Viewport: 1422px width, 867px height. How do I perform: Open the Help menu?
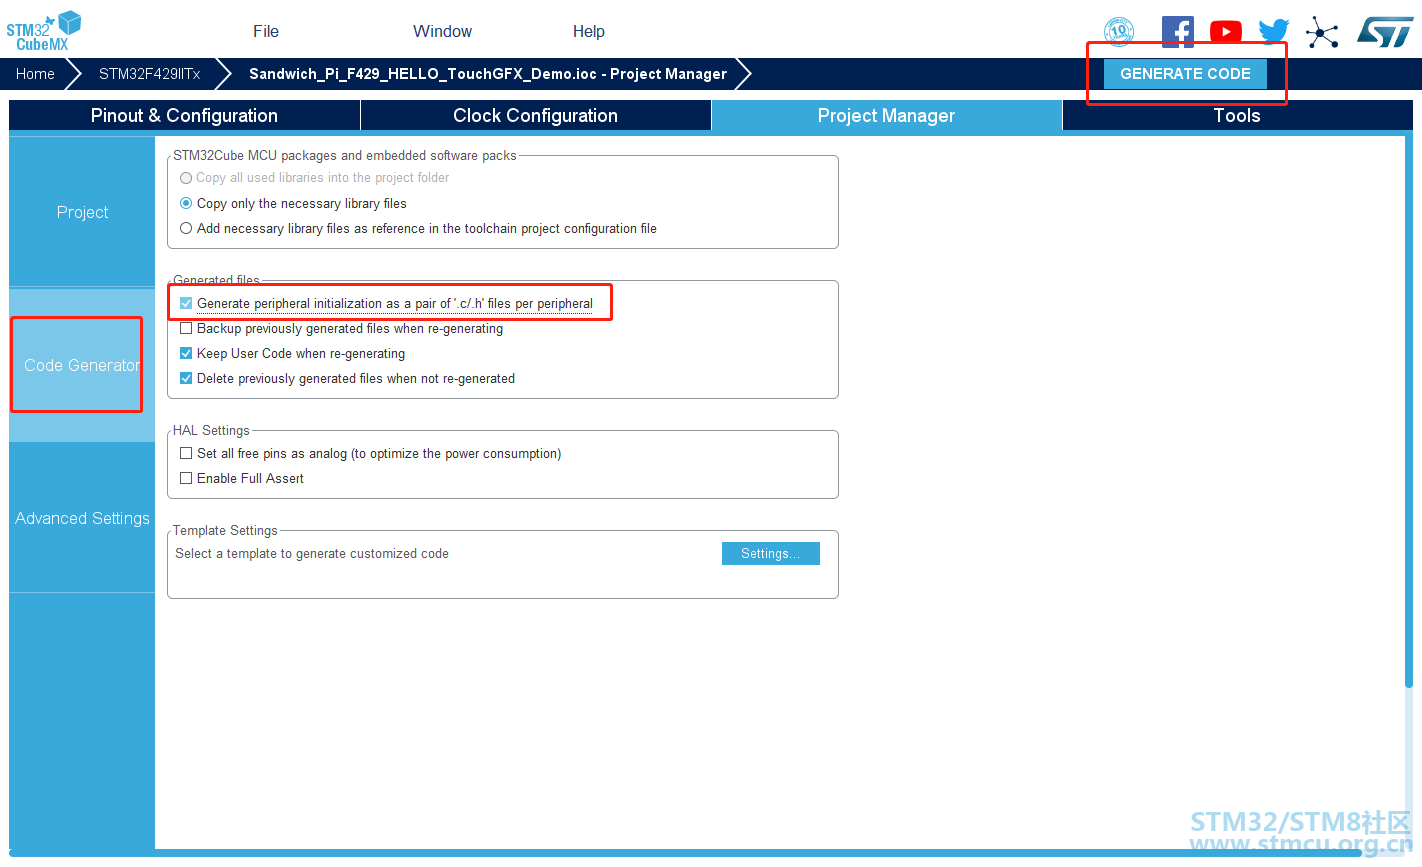click(589, 31)
